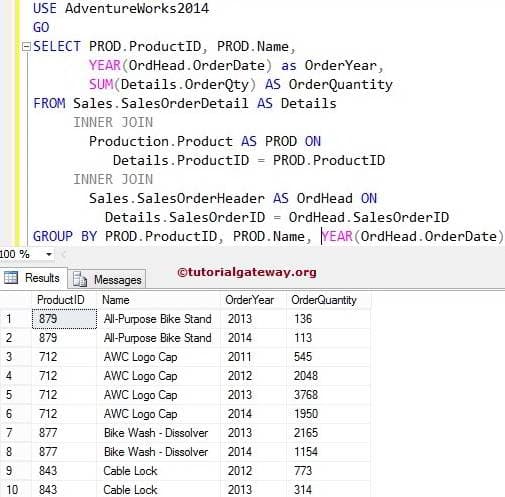Screen dimensions: 505x497
Task: Click the USE keyword in the editor
Action: (45, 8)
